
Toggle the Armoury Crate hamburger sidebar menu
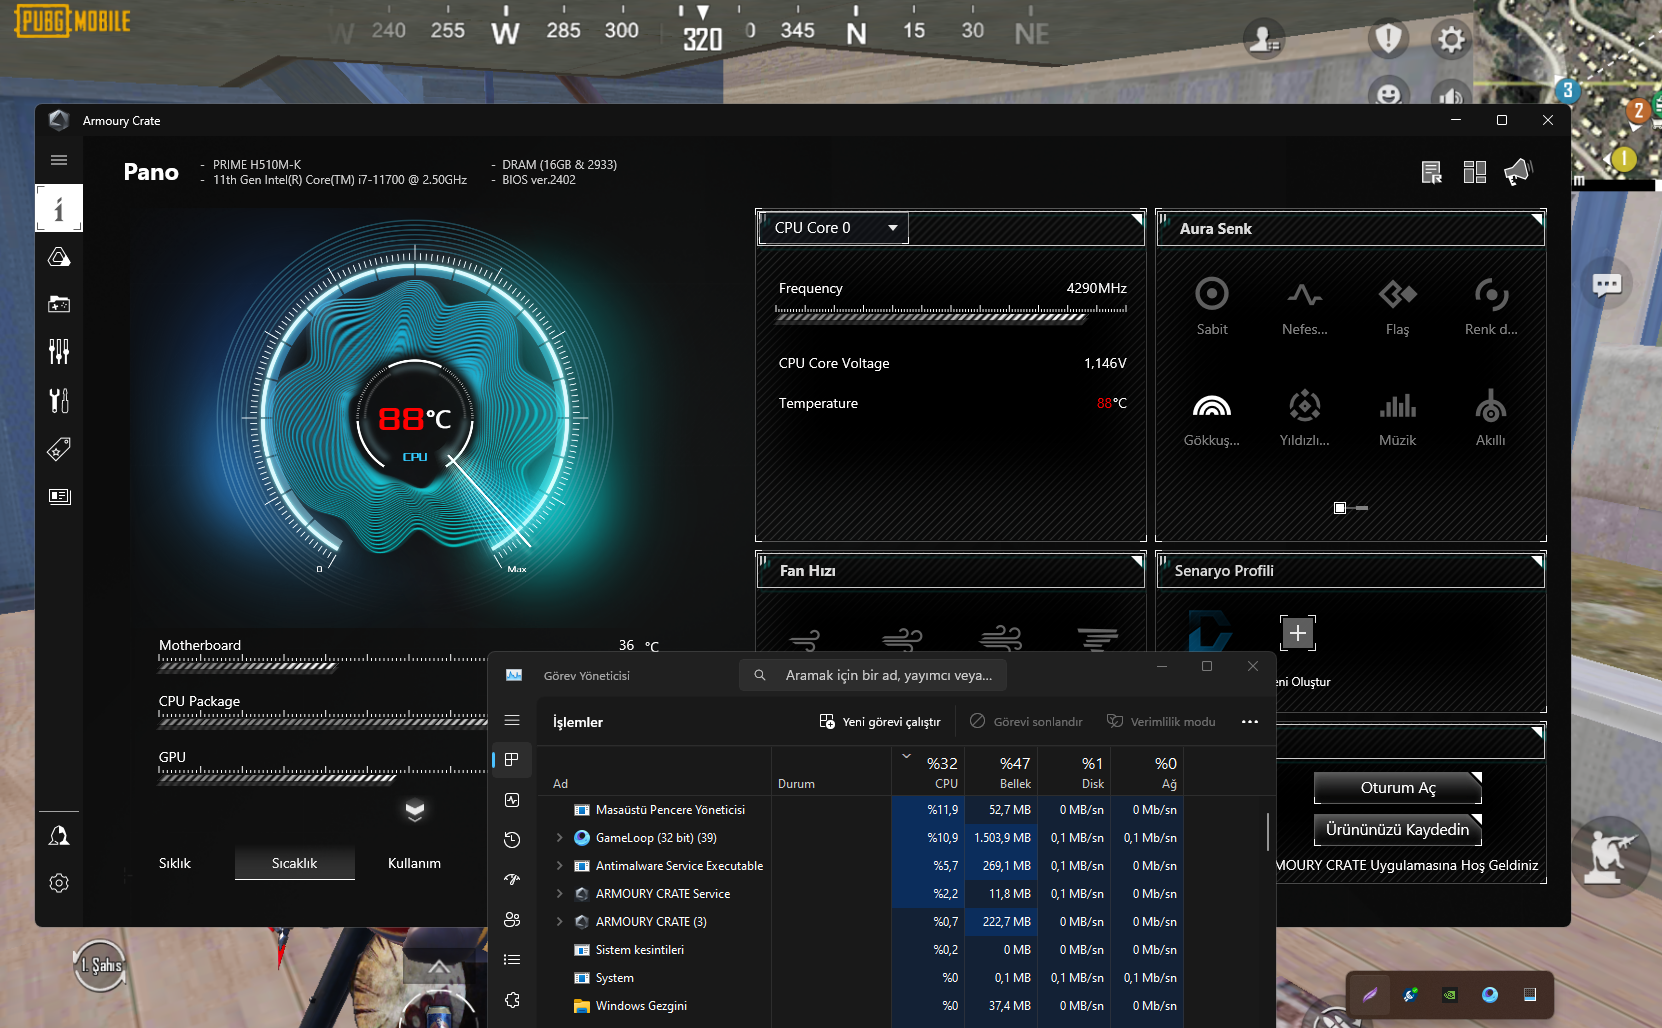click(x=59, y=160)
